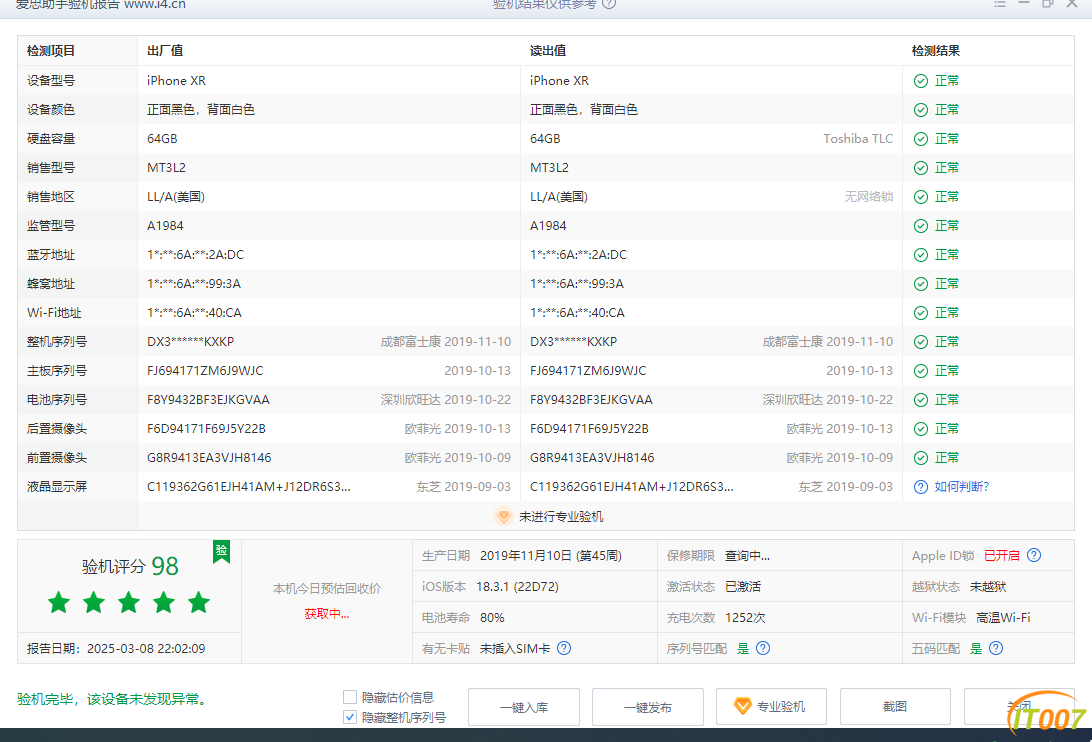Select the 无网络锁 label
Screen dimensions: 1092x742
(868, 197)
